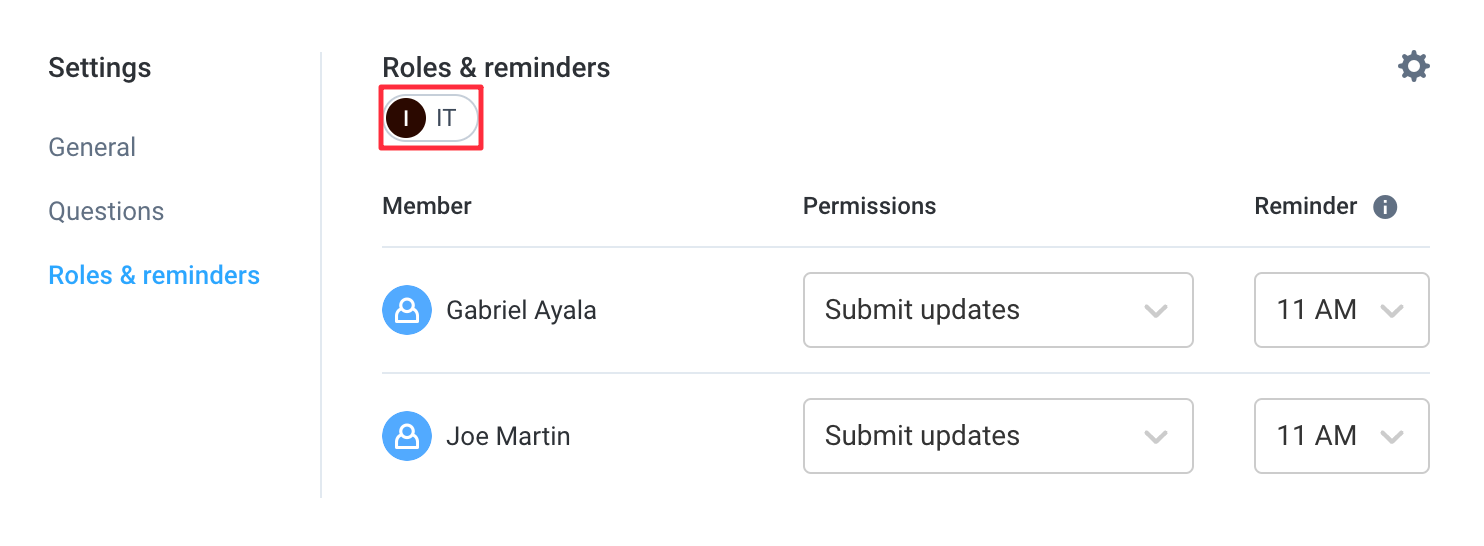Screen dimensions: 1484x546
Task: Click the Gabriel Ayala member name
Action: 521,310
